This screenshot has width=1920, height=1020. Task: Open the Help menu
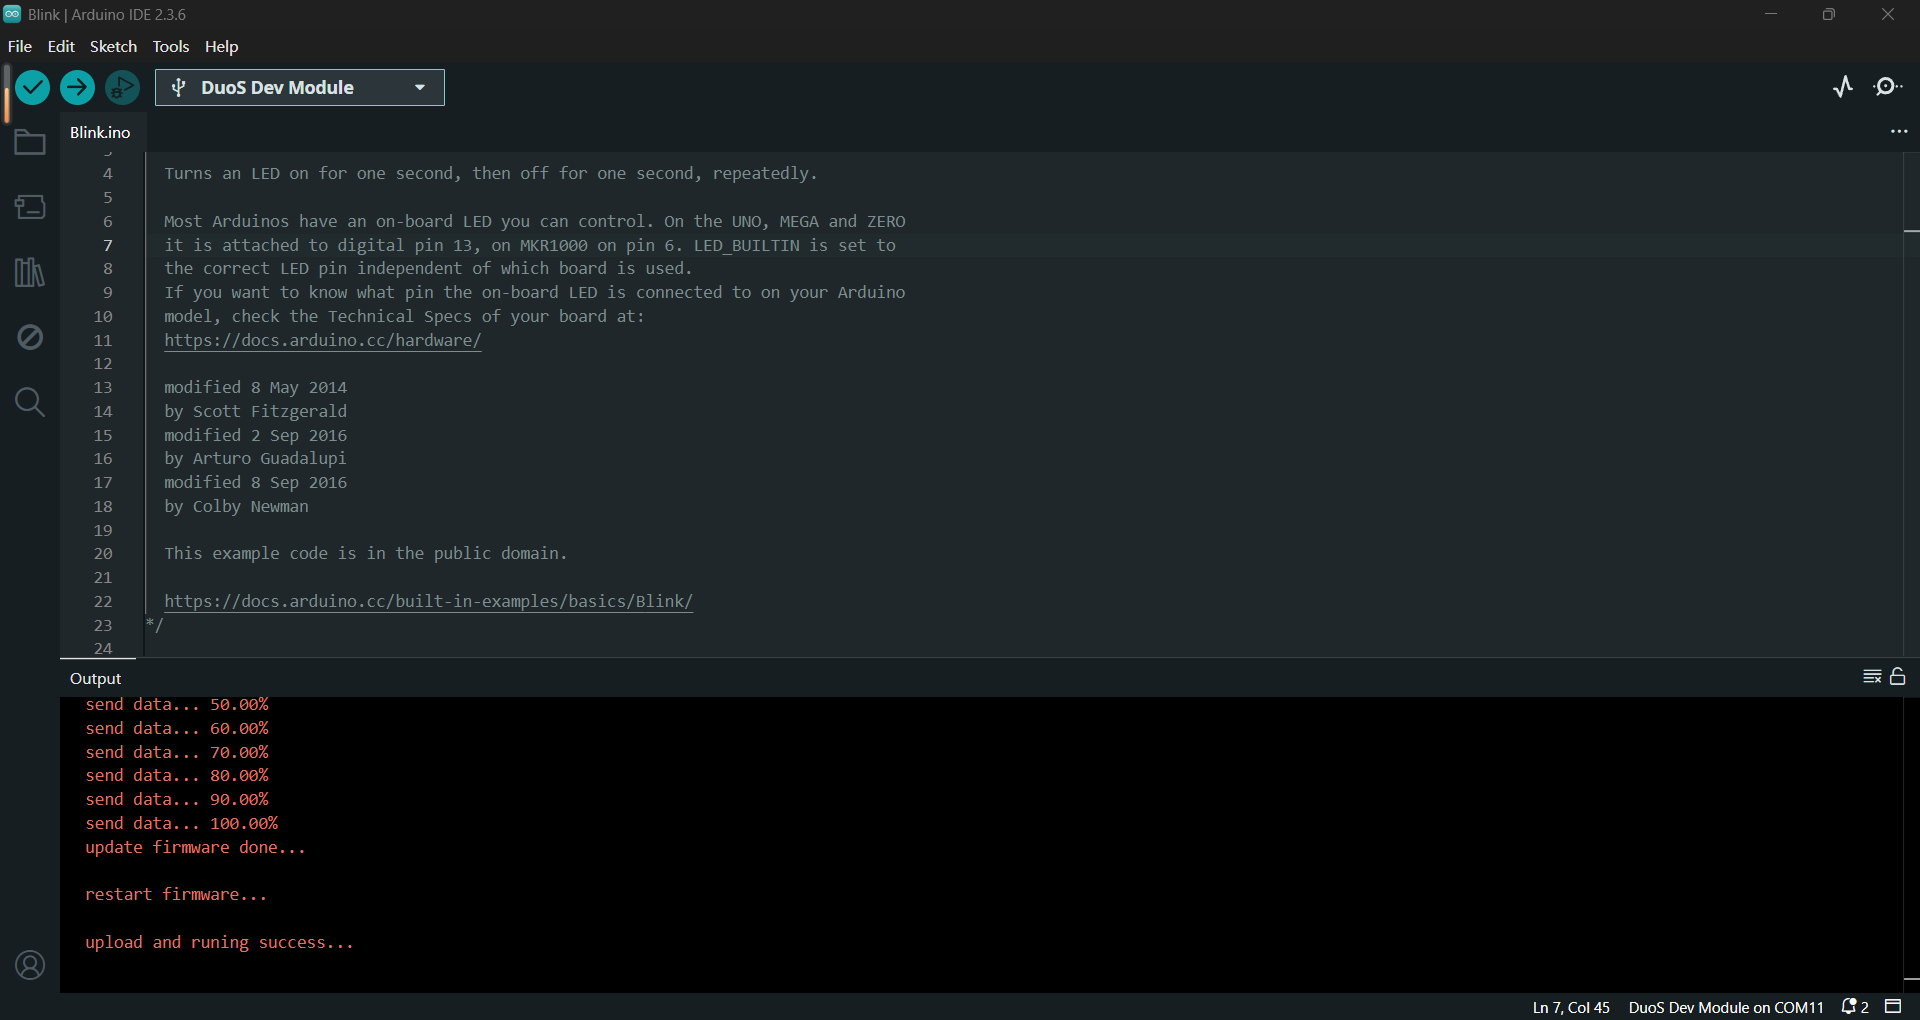[221, 47]
